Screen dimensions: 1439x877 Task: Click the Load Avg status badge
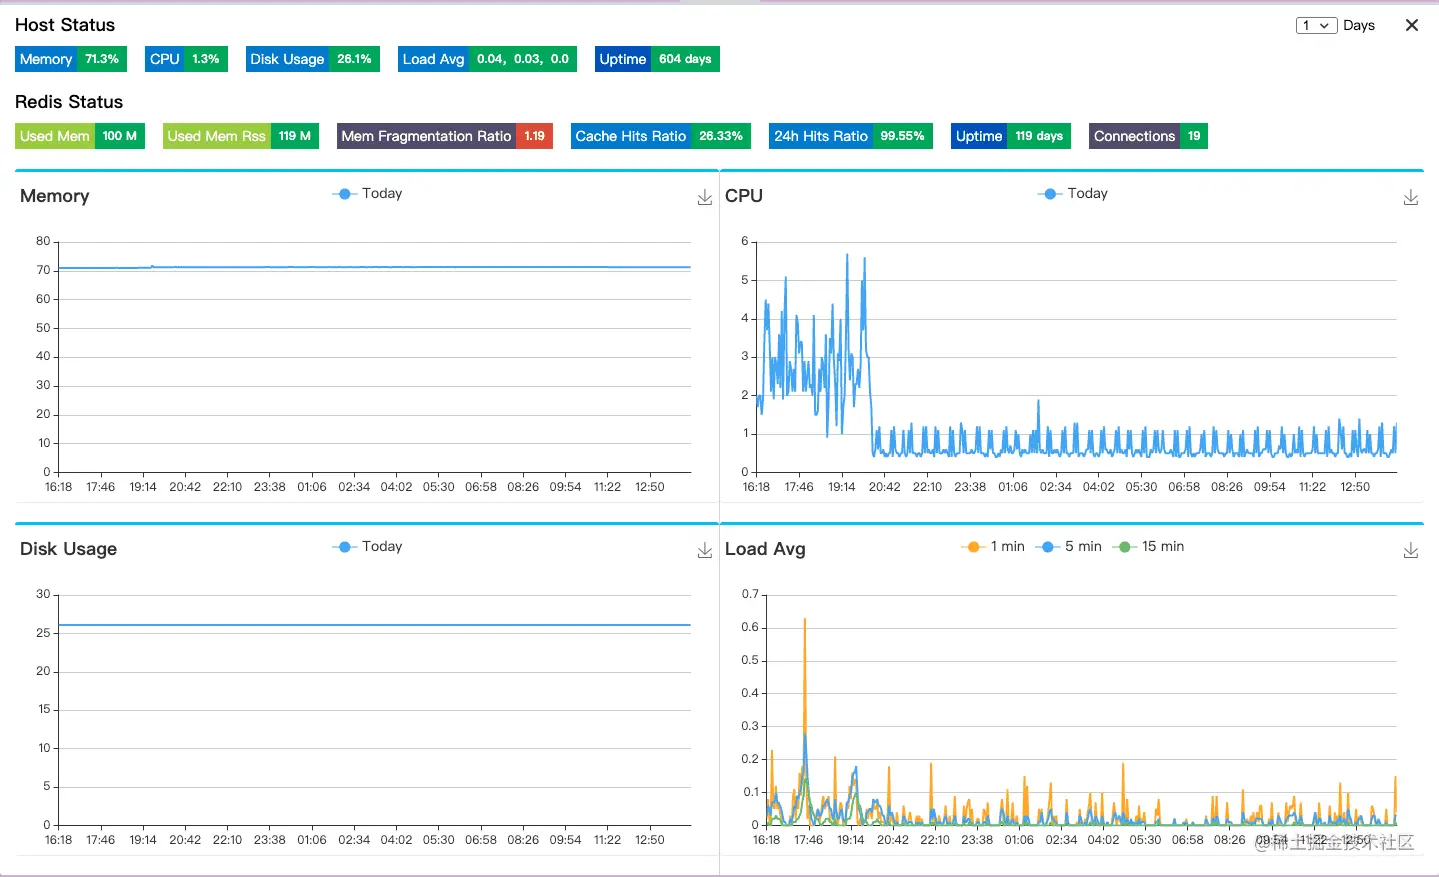pos(487,59)
